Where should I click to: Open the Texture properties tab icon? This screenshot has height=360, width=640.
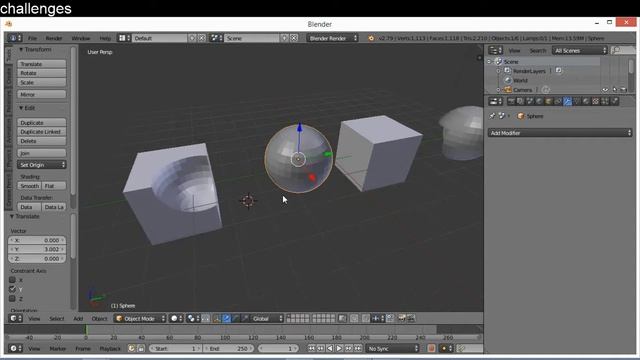596,101
